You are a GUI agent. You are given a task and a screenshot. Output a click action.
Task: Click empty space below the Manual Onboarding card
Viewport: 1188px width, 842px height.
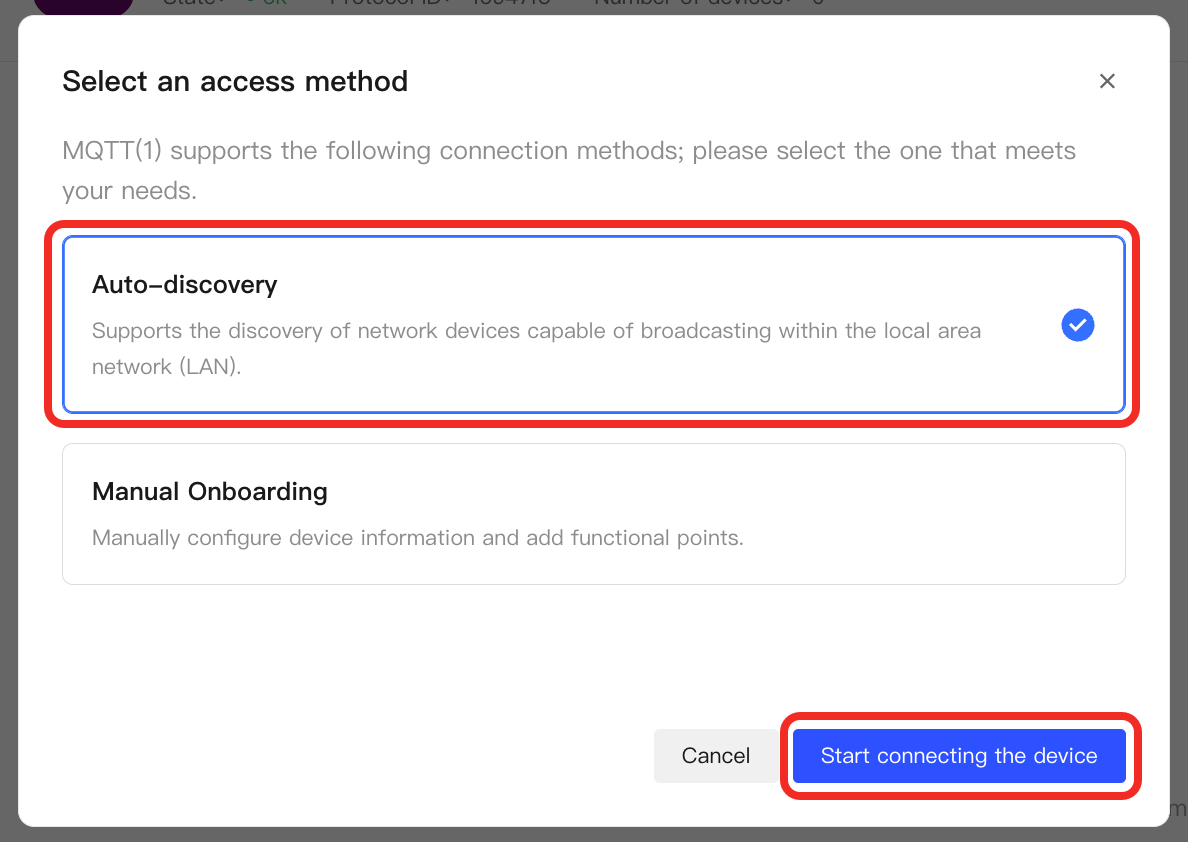(x=593, y=652)
